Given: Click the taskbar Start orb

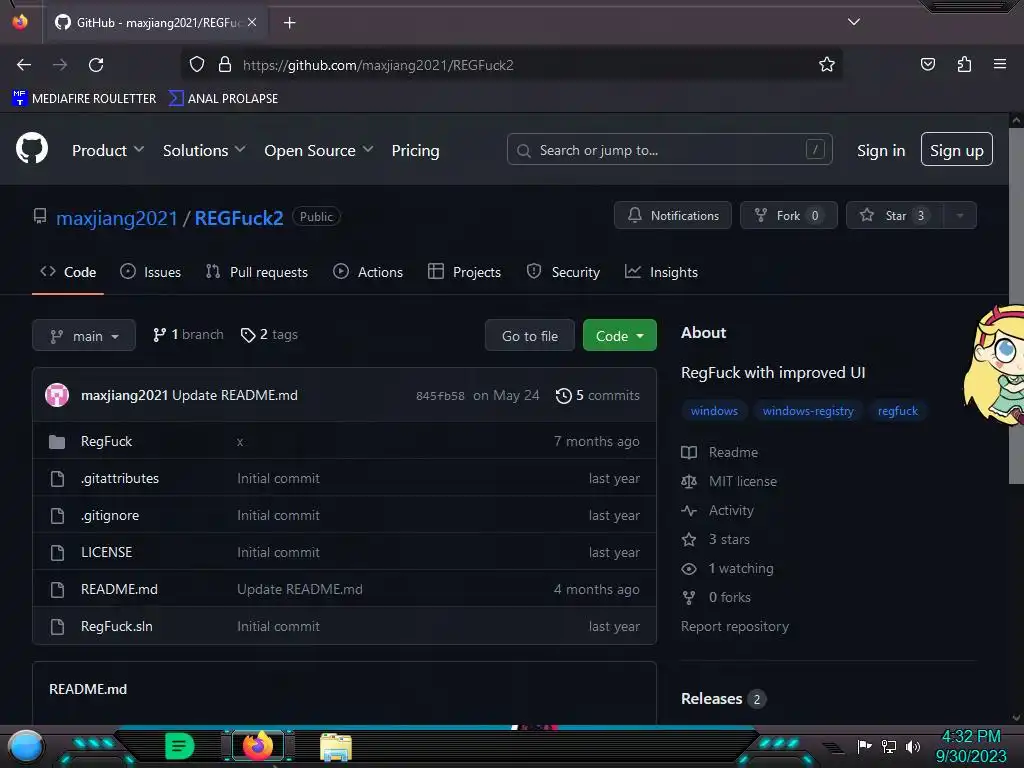Looking at the screenshot, I should click(x=25, y=746).
